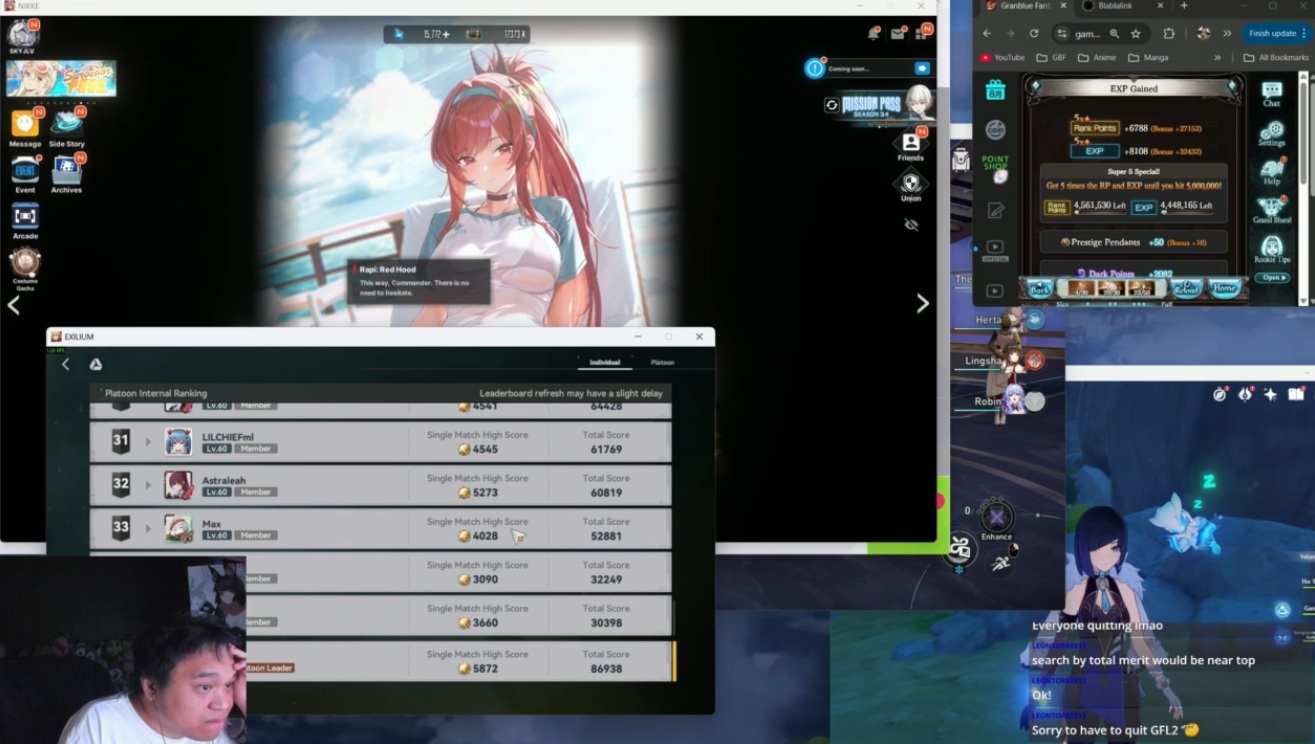Open the GBF bookmarks folder

click(x=1052, y=58)
